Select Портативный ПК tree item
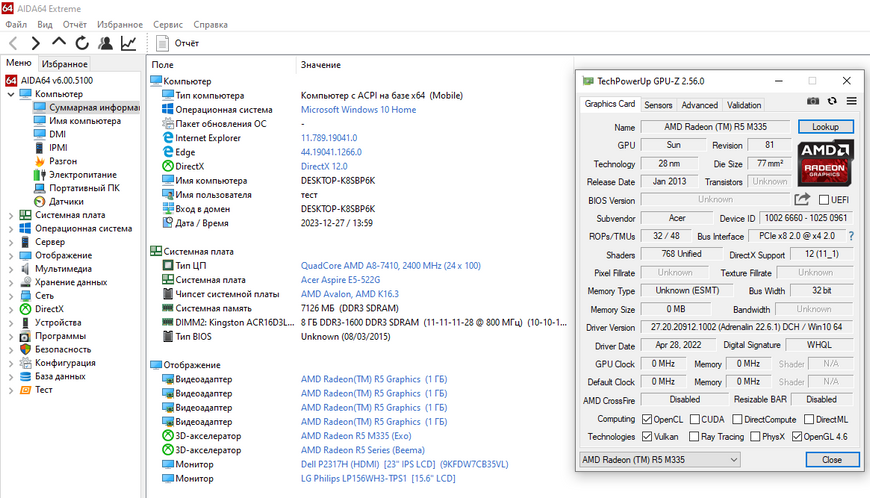Viewport: 870px width, 498px height. [77, 188]
